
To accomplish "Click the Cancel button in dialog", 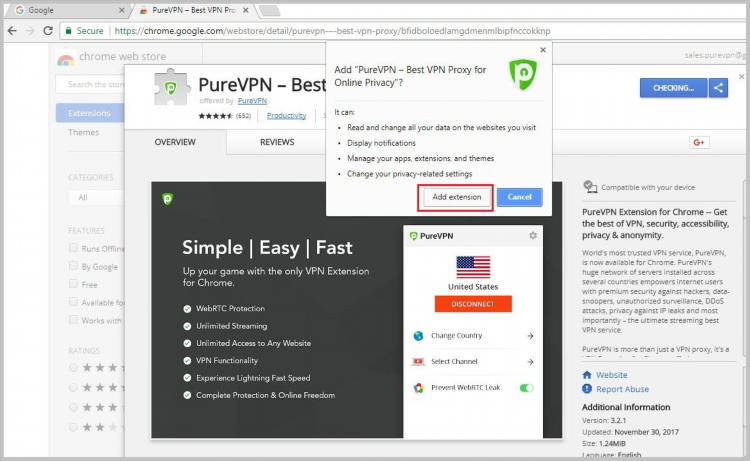I will click(x=519, y=197).
